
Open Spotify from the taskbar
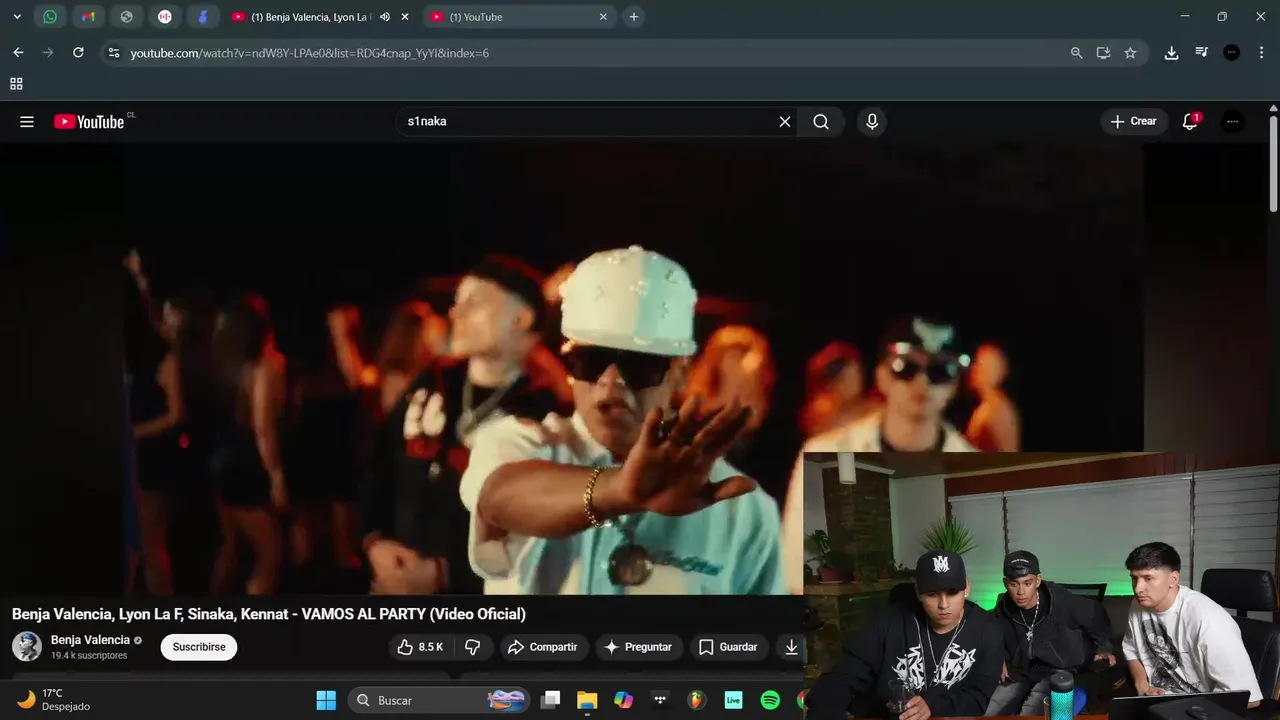click(x=770, y=700)
